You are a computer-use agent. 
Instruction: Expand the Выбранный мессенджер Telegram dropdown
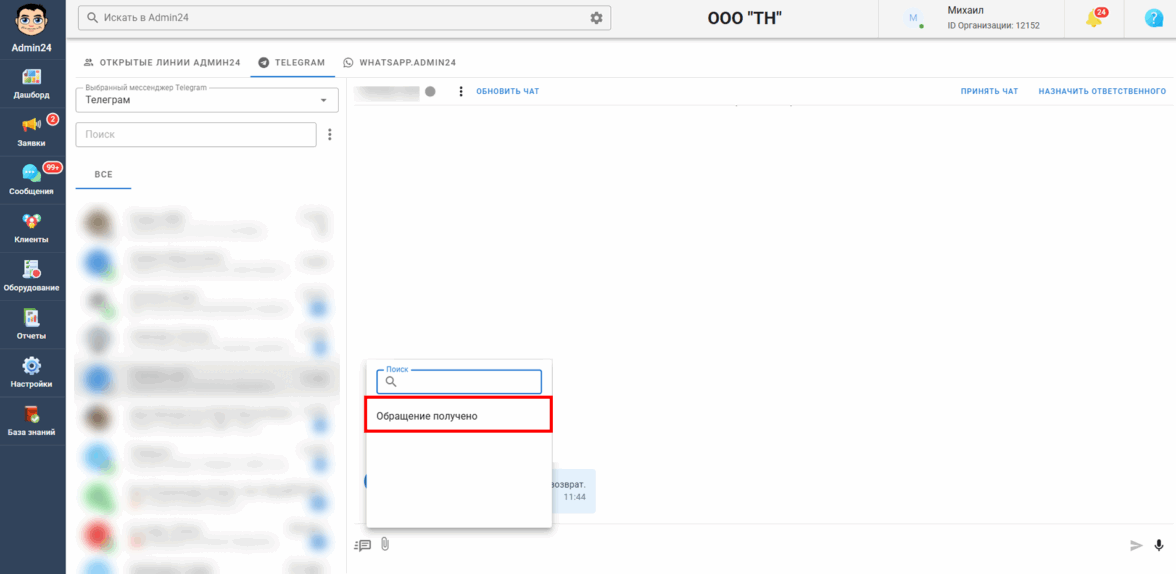[207, 100]
